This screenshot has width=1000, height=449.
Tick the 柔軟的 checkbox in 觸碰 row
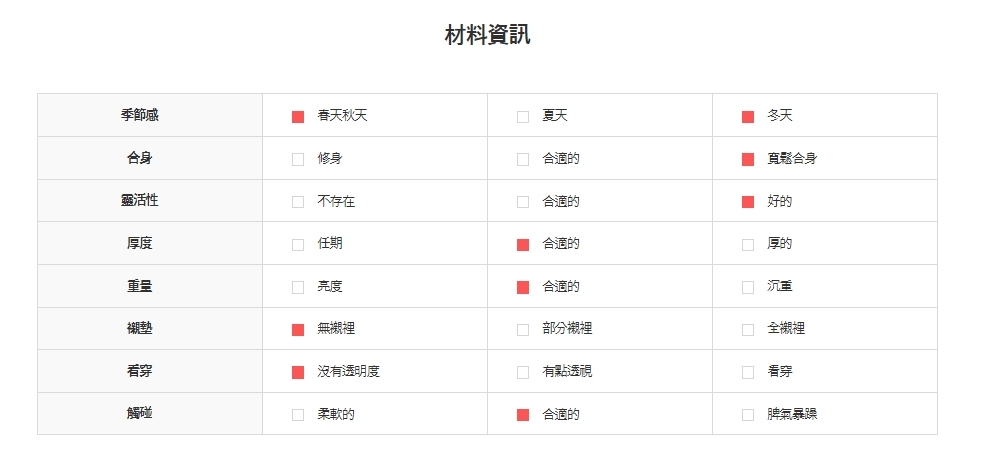click(298, 414)
